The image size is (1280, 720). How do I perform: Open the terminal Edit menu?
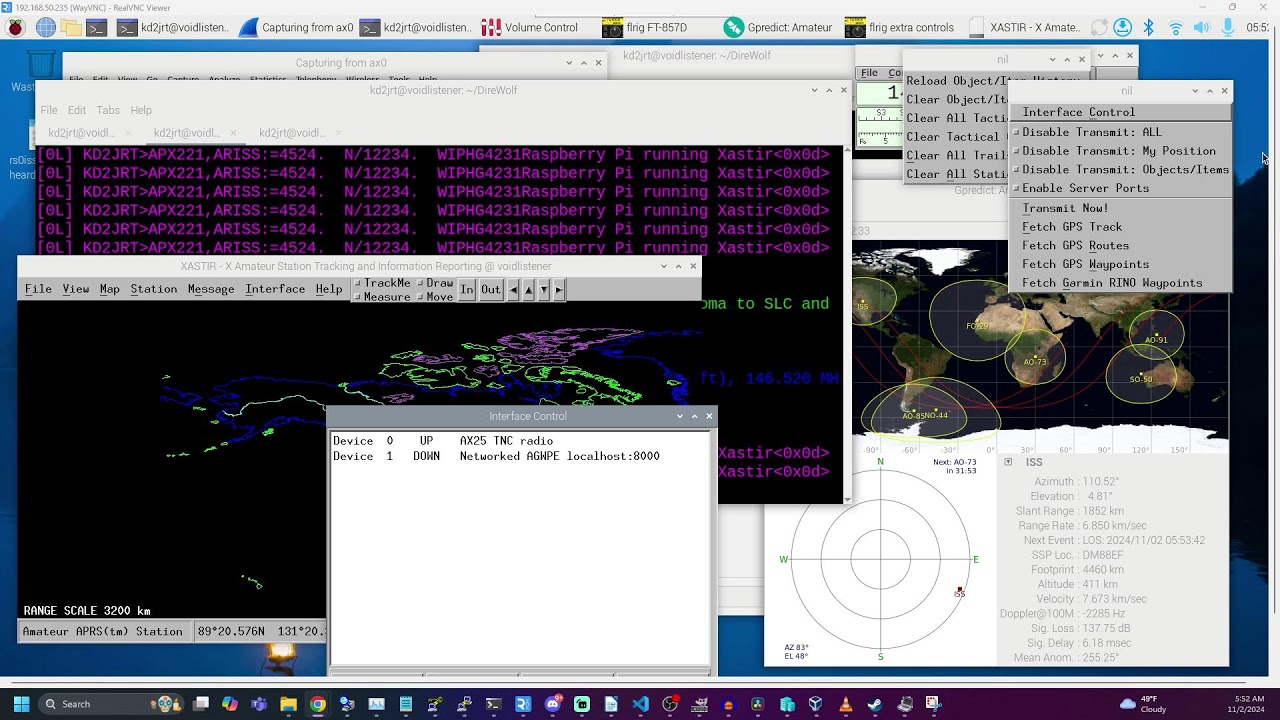point(77,110)
